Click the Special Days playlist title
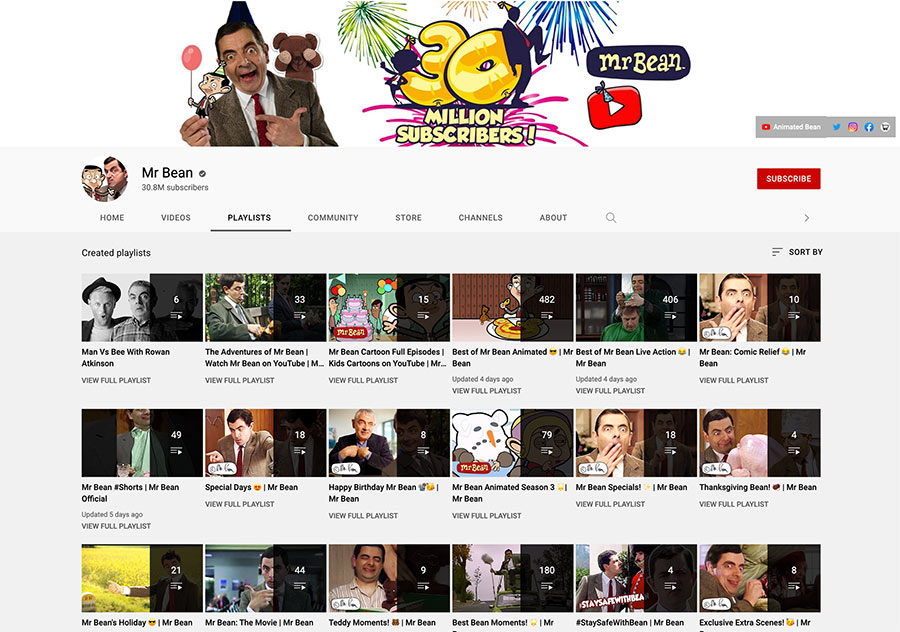 (251, 487)
